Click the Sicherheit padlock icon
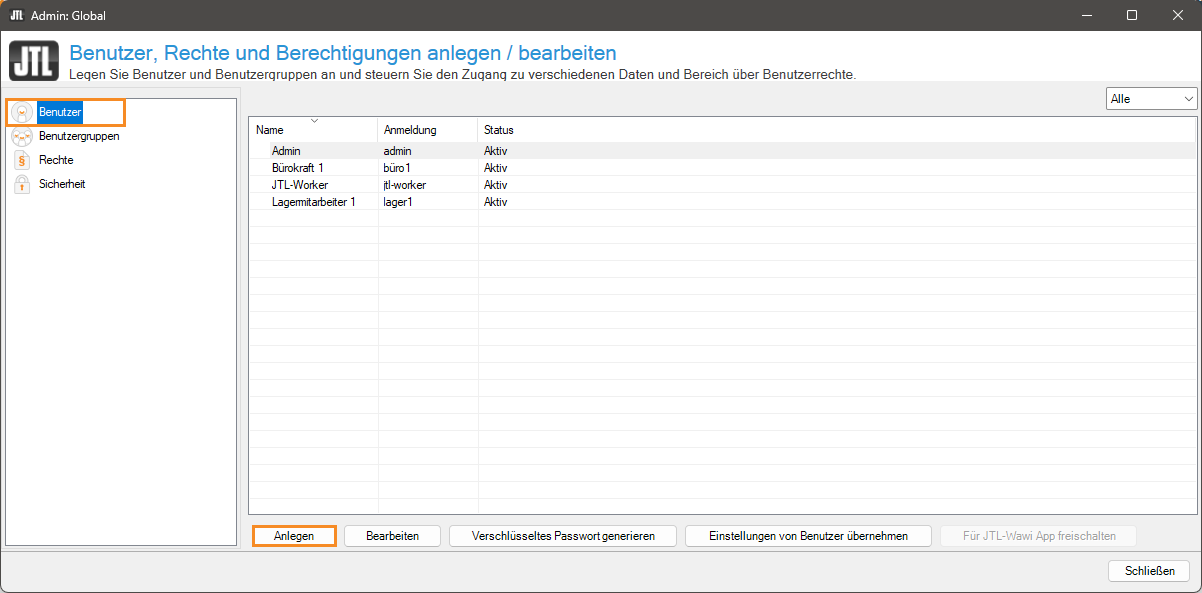This screenshot has width=1202, height=593. [22, 184]
